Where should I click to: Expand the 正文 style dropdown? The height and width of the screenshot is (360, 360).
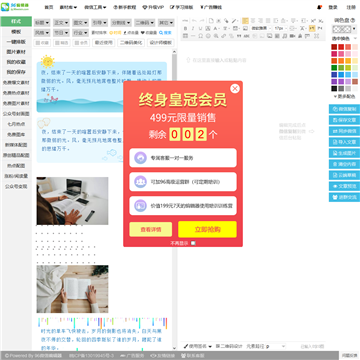click(61, 23)
